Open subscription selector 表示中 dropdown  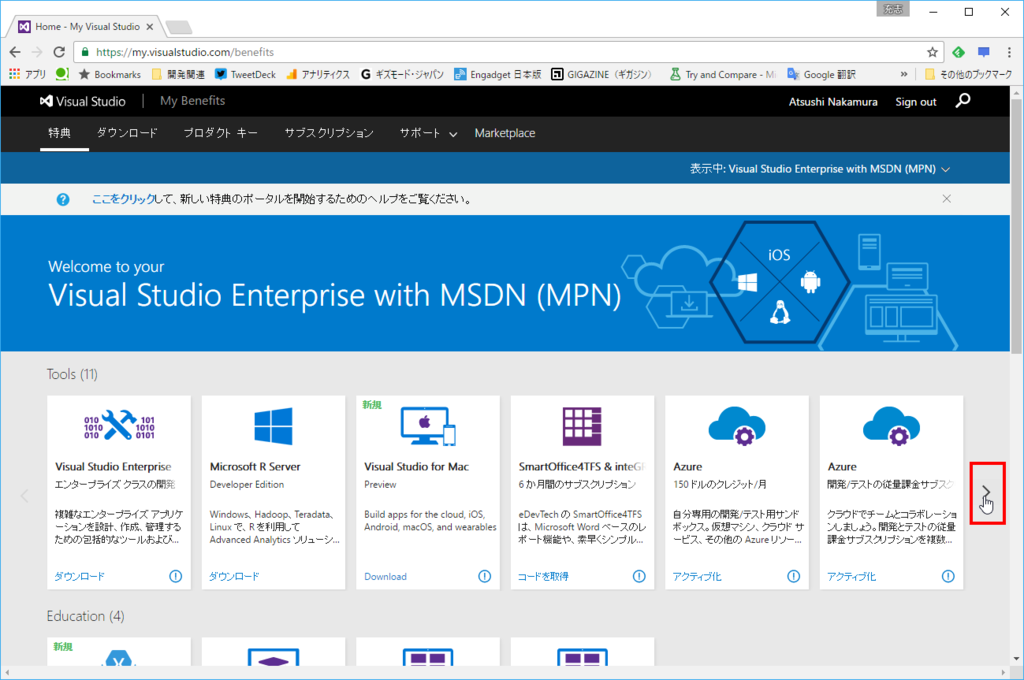[820, 169]
